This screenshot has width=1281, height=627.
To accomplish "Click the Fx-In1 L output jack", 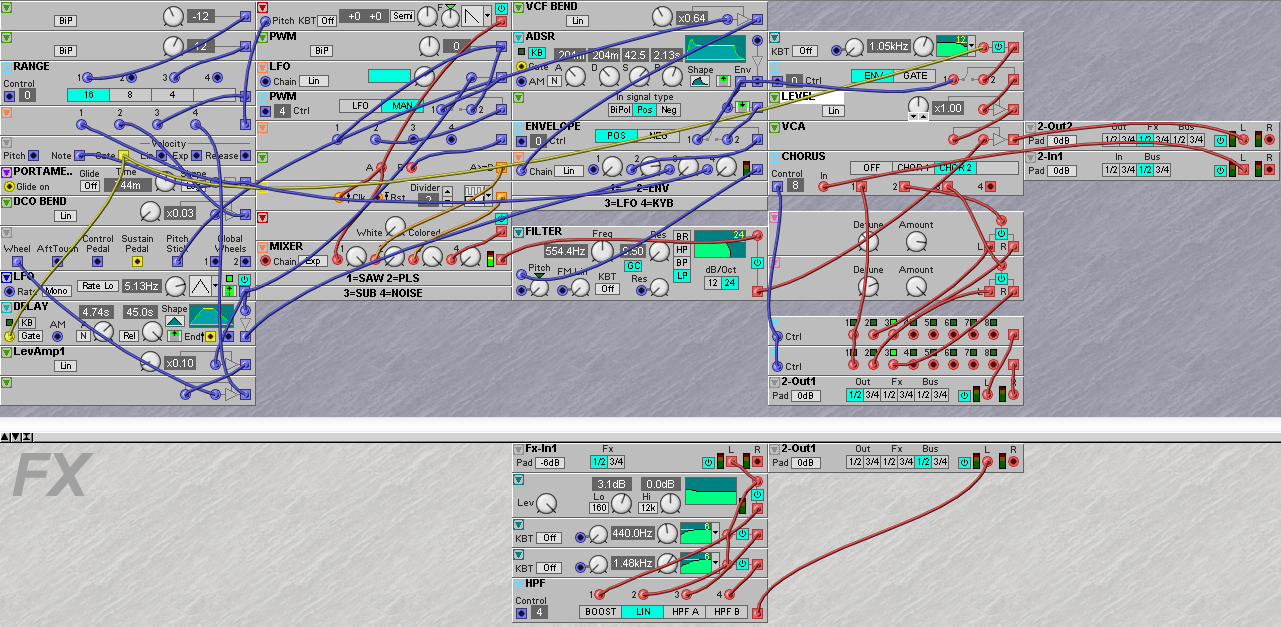I will (731, 462).
